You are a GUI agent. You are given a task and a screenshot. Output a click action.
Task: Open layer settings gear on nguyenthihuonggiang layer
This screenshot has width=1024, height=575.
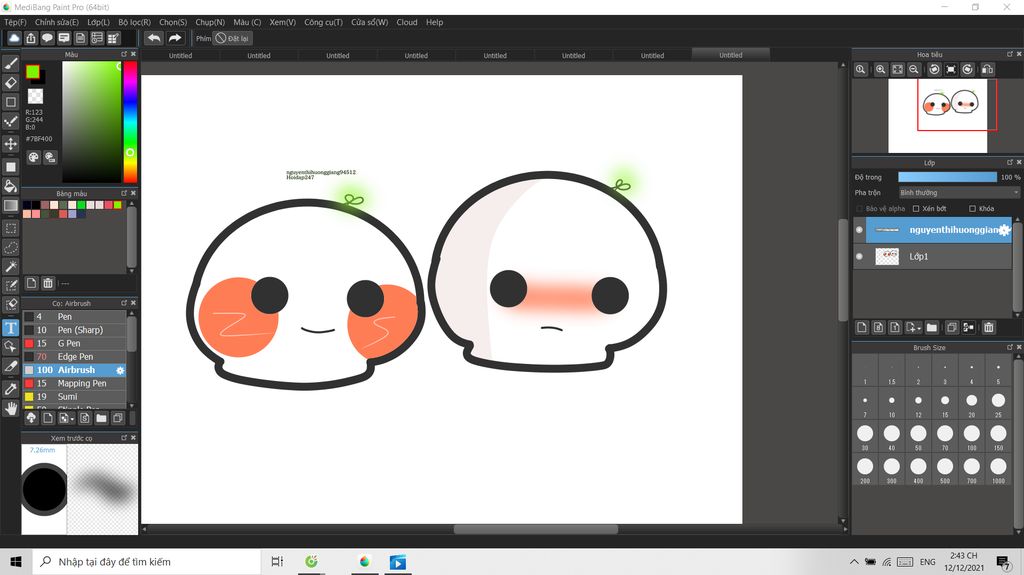(1004, 229)
